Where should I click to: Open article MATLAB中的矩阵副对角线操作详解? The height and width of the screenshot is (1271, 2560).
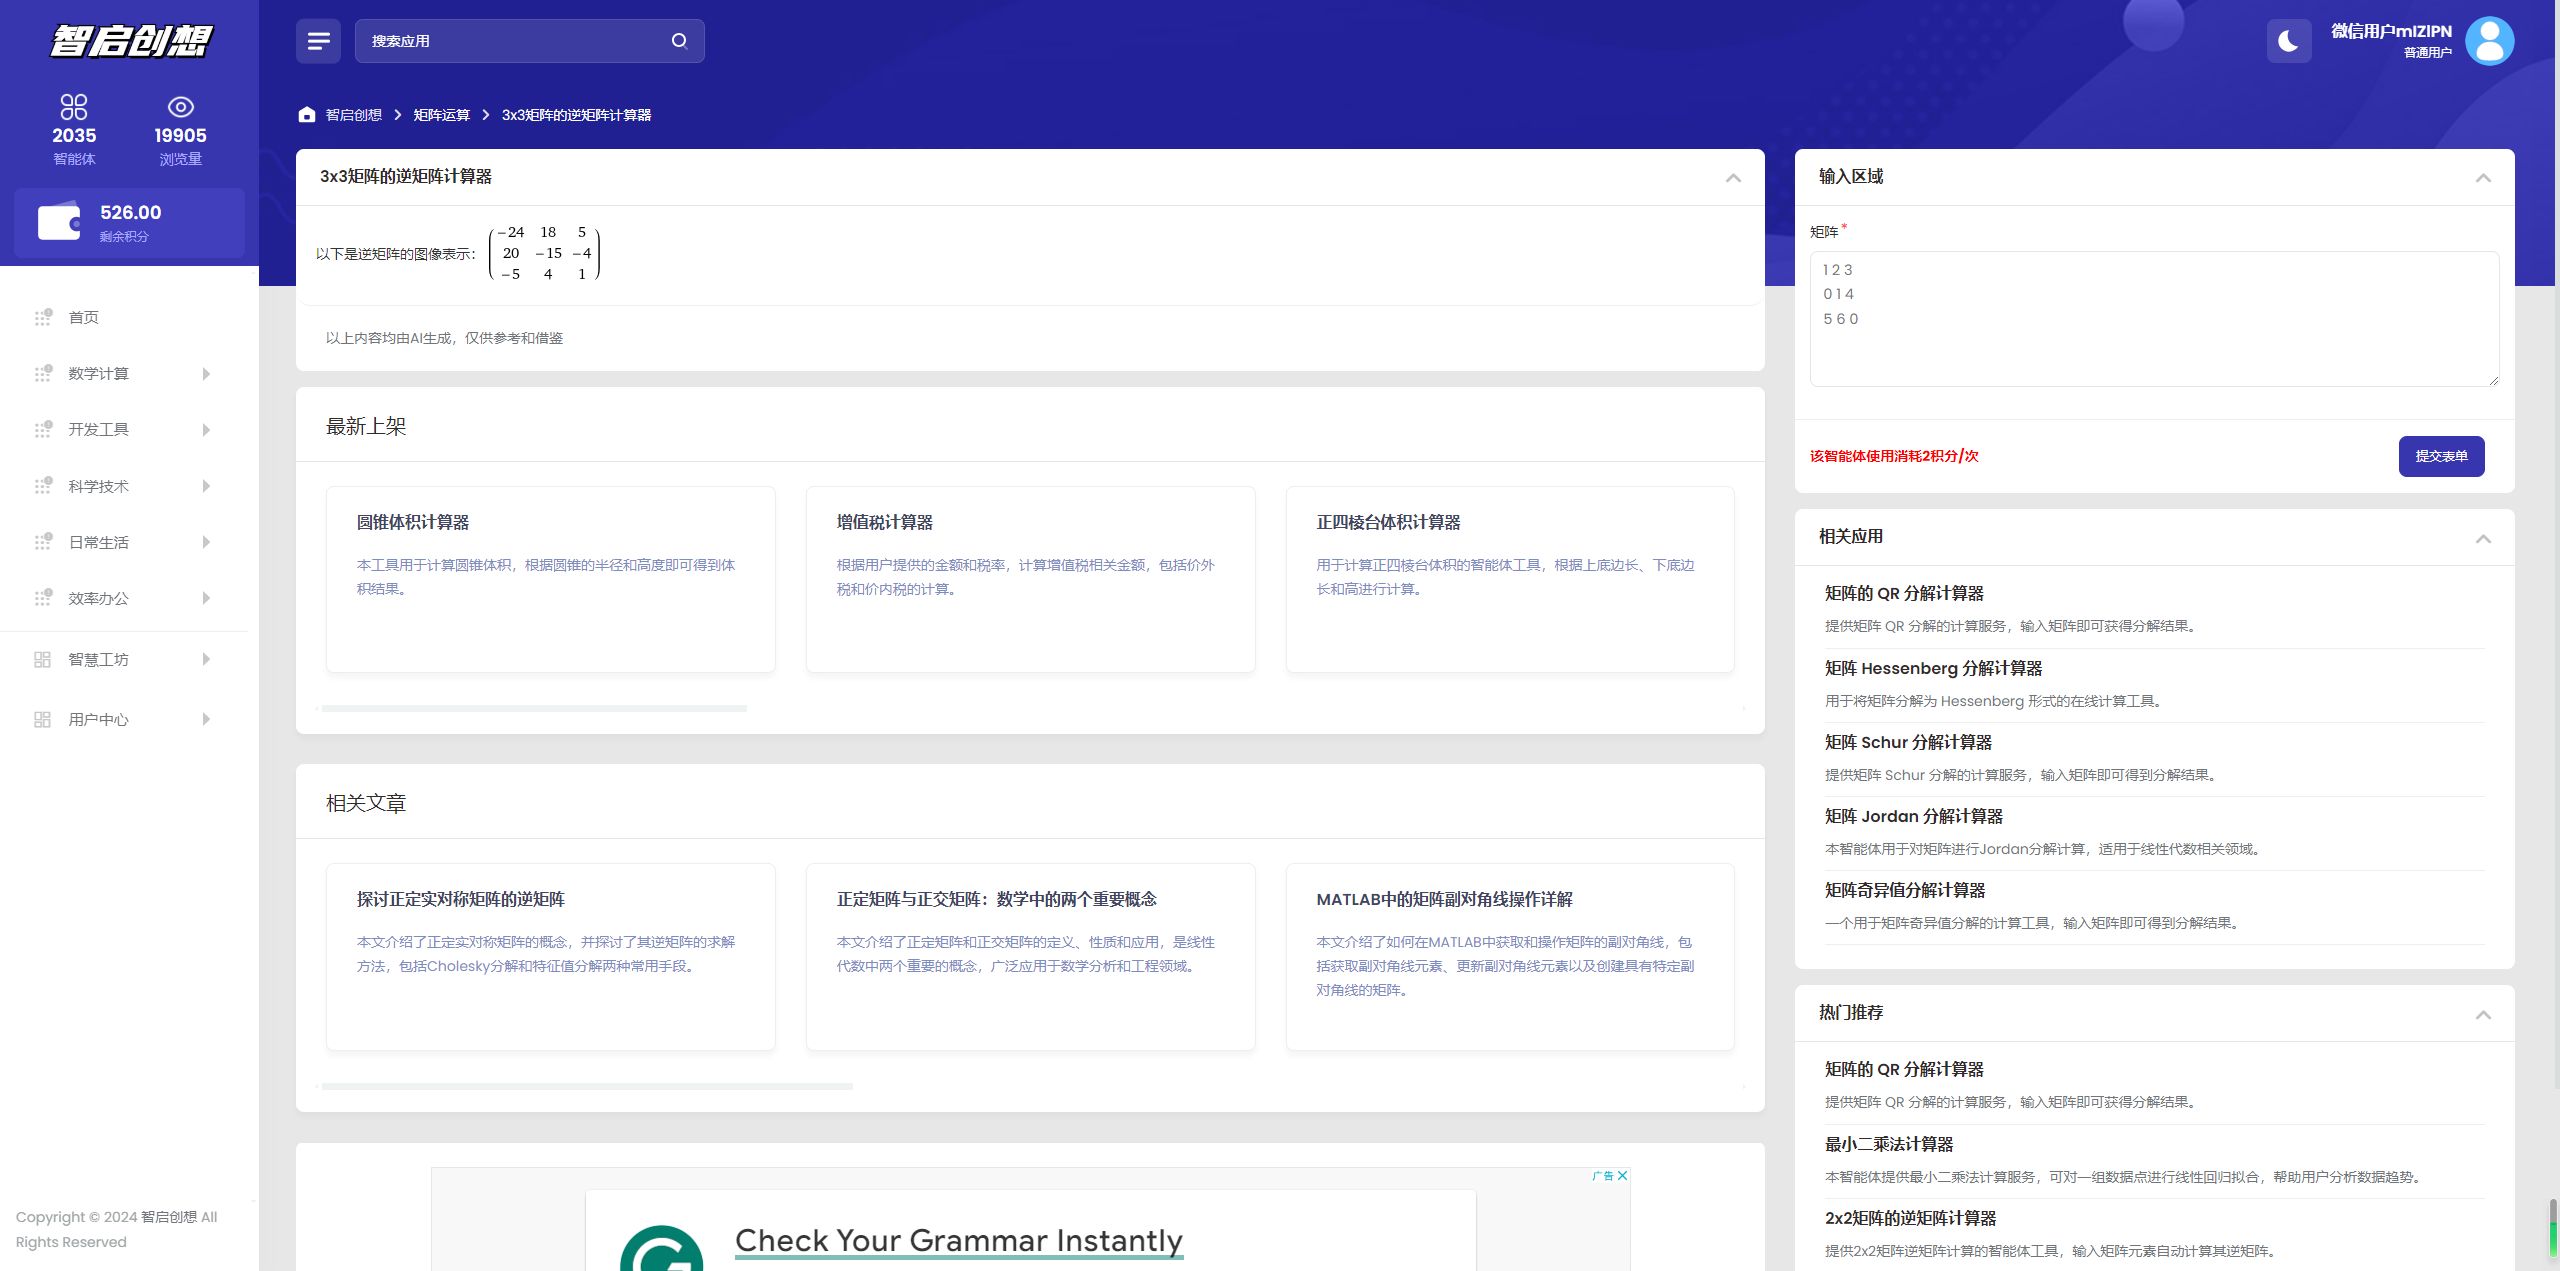coord(1510,956)
